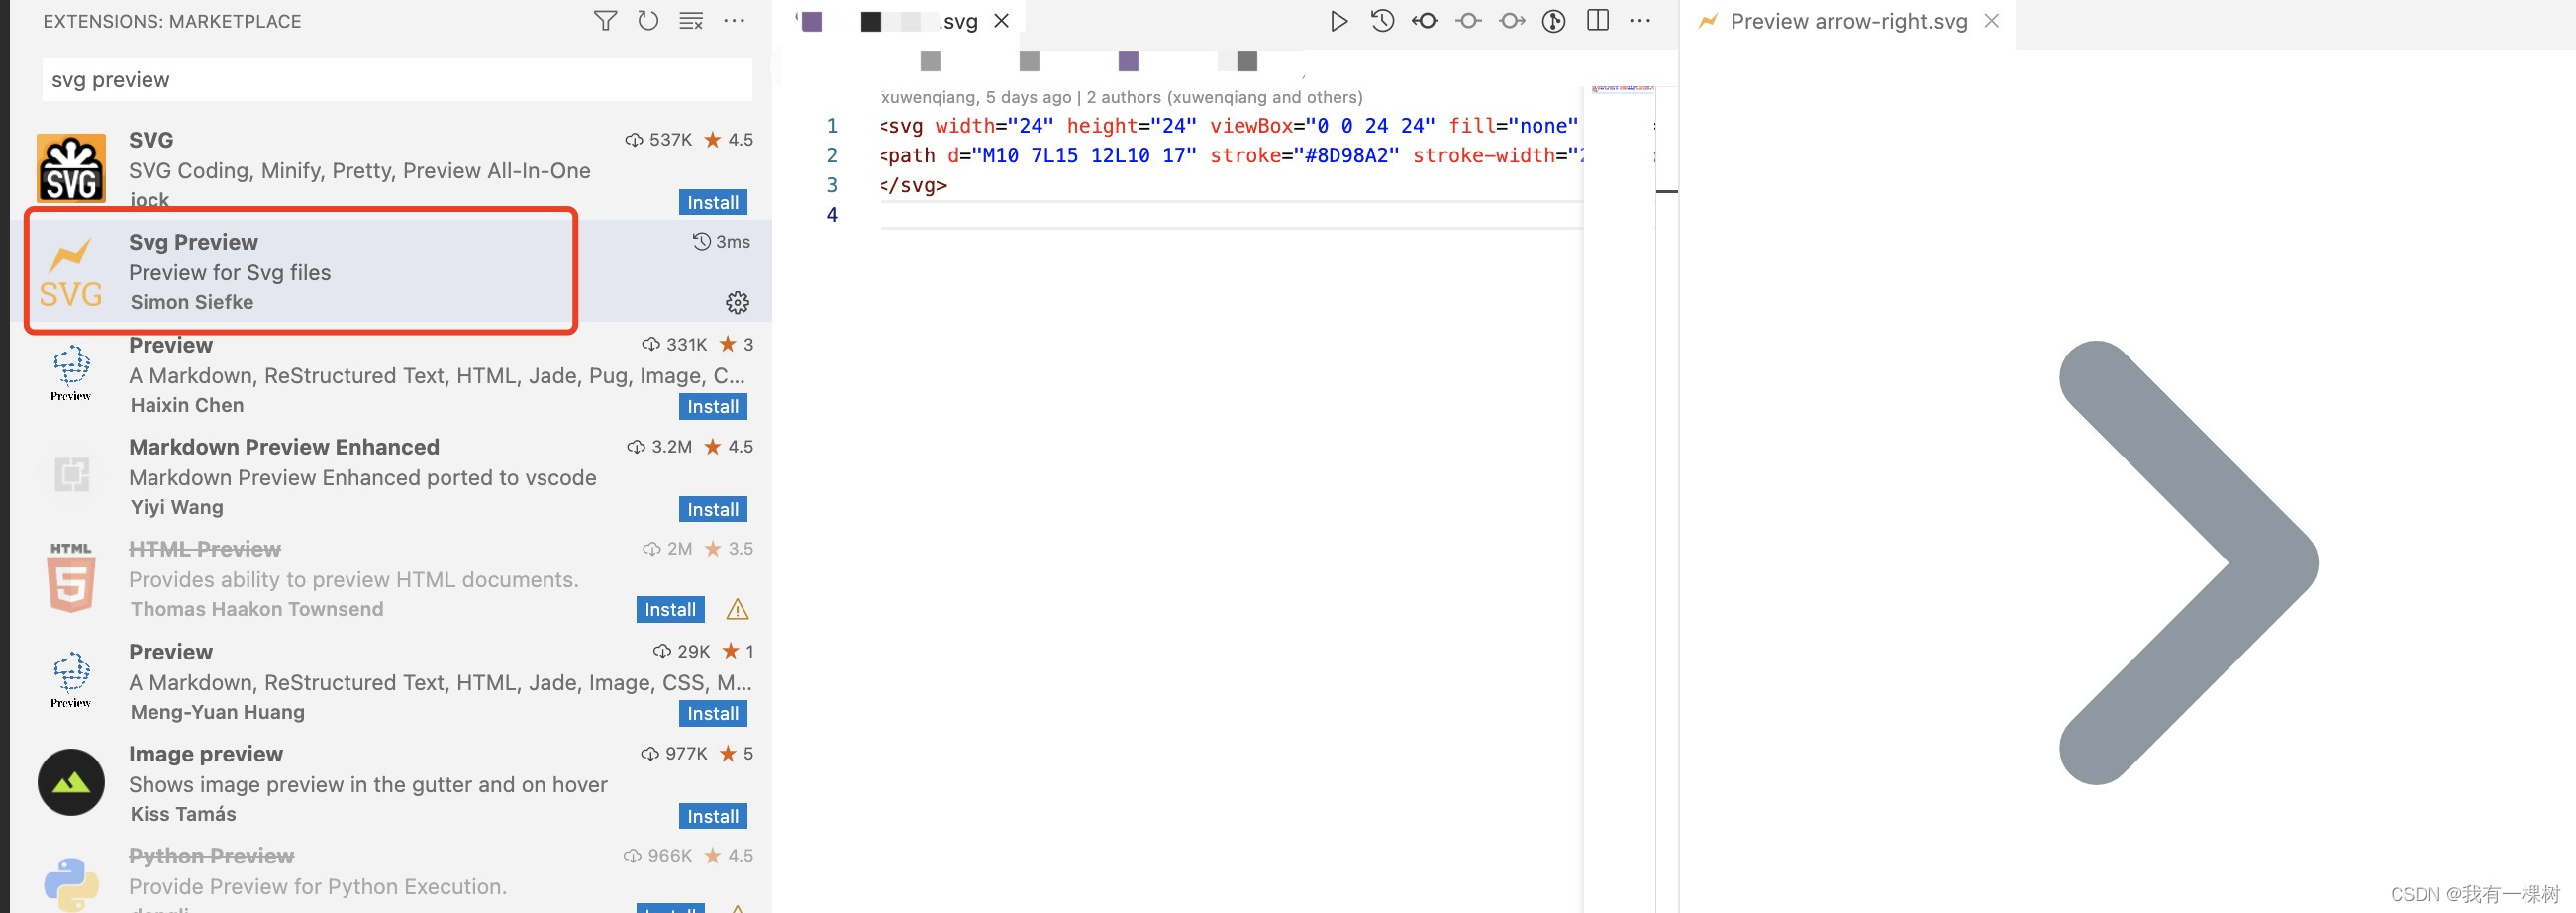This screenshot has height=913, width=2576.
Task: Click Markdown Preview Enhanced extension icon
Action: pos(71,474)
